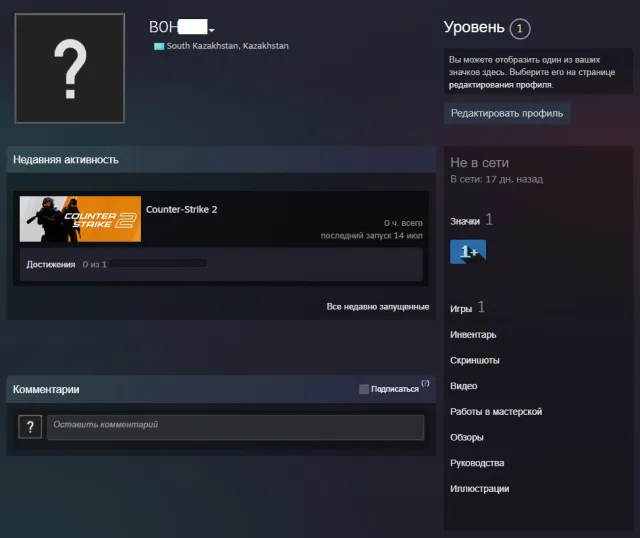Click the Комментарии section header

click(x=46, y=389)
